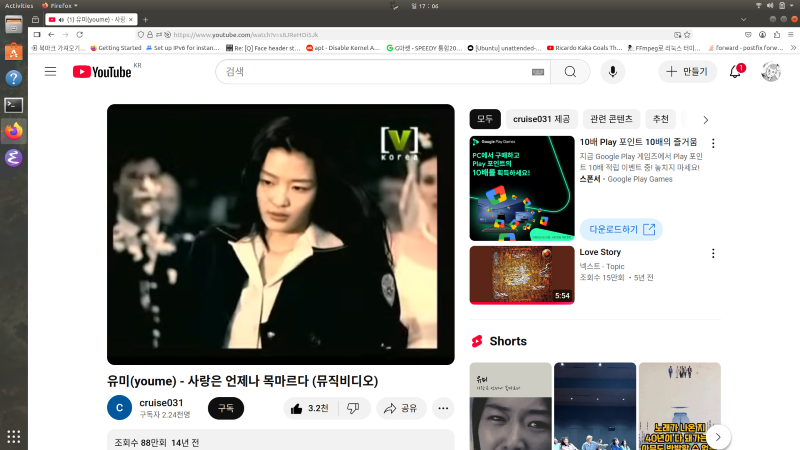This screenshot has height=450, width=800.
Task: Open the Love Story video thumbnail
Action: [x=522, y=275]
